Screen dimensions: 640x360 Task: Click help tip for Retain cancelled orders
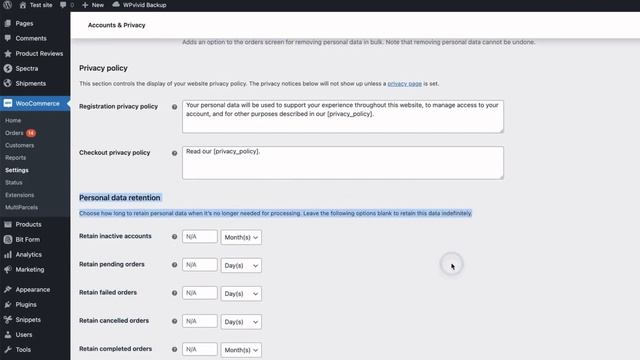point(174,321)
